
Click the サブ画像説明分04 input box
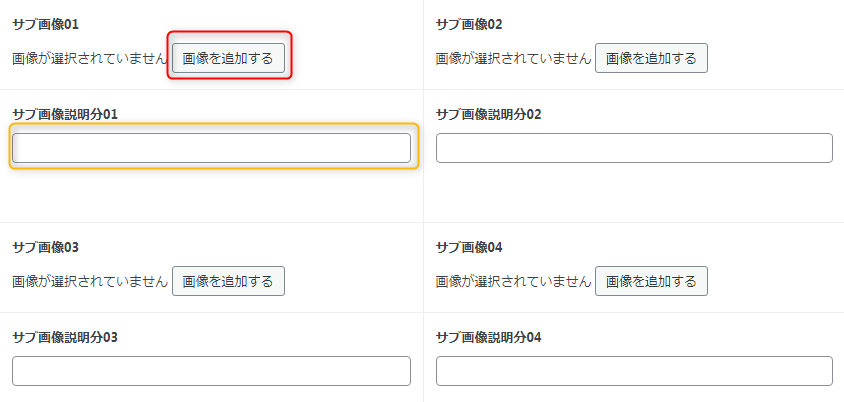(634, 371)
